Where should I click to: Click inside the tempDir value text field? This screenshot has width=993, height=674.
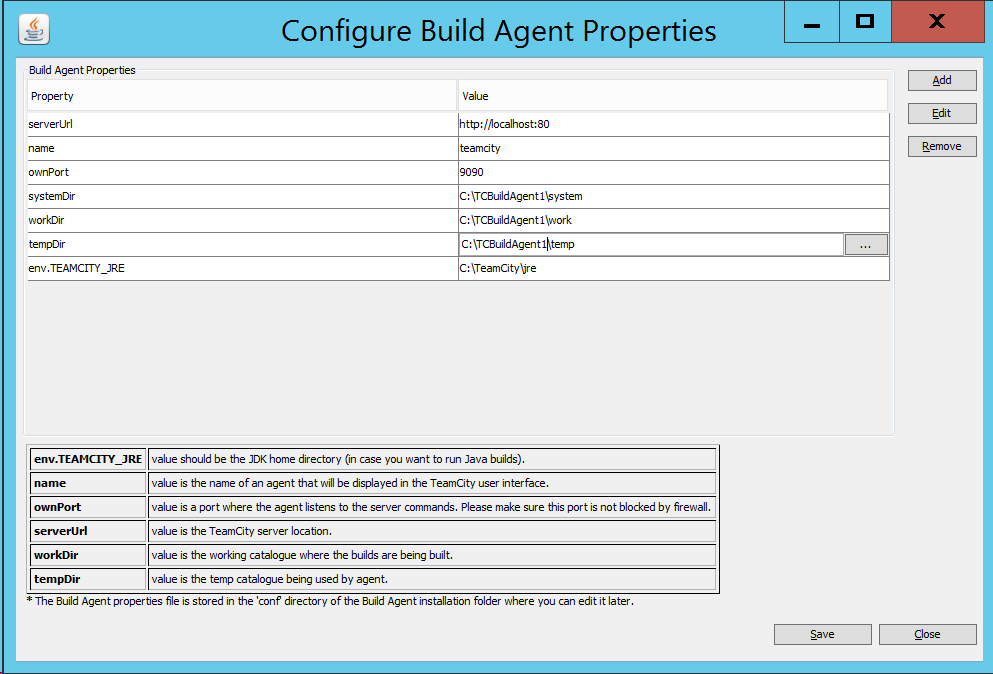pos(651,245)
